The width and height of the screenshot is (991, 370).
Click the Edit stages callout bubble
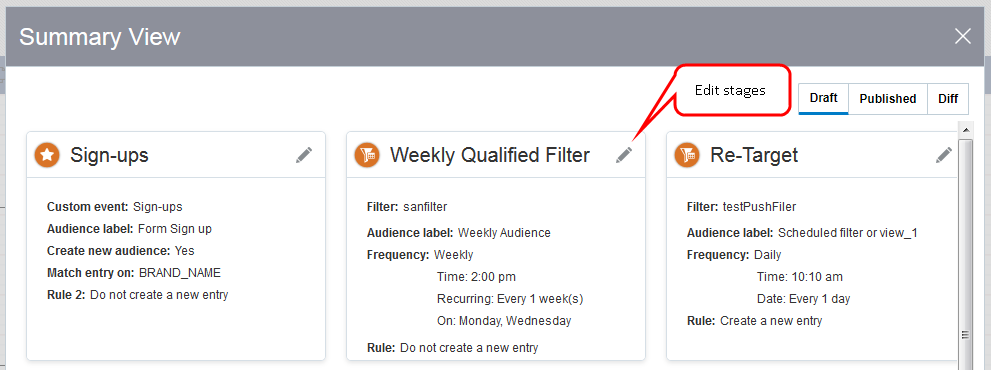[733, 90]
